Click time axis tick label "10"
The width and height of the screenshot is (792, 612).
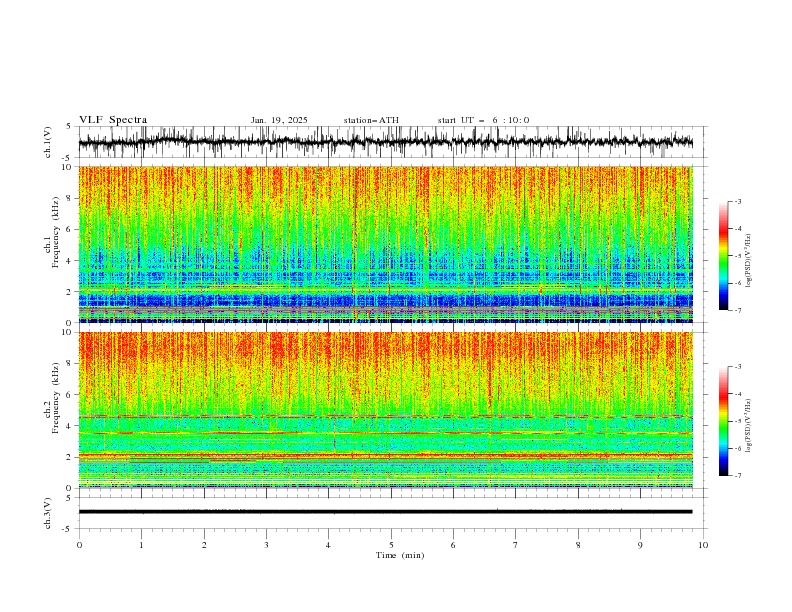[703, 545]
